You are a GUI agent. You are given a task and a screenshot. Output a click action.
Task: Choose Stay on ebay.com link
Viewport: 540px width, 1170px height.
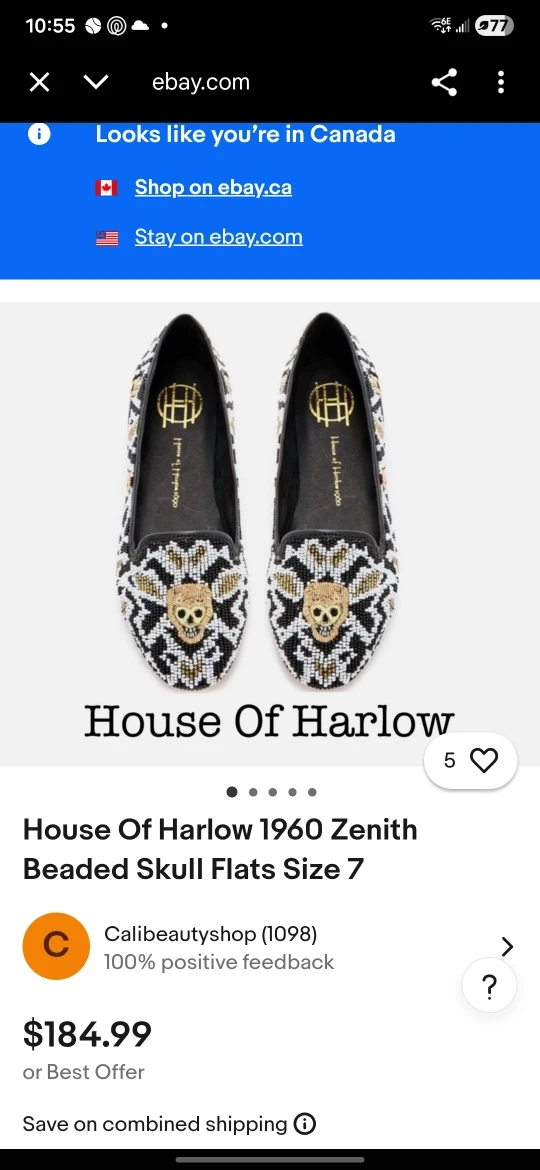pos(219,237)
